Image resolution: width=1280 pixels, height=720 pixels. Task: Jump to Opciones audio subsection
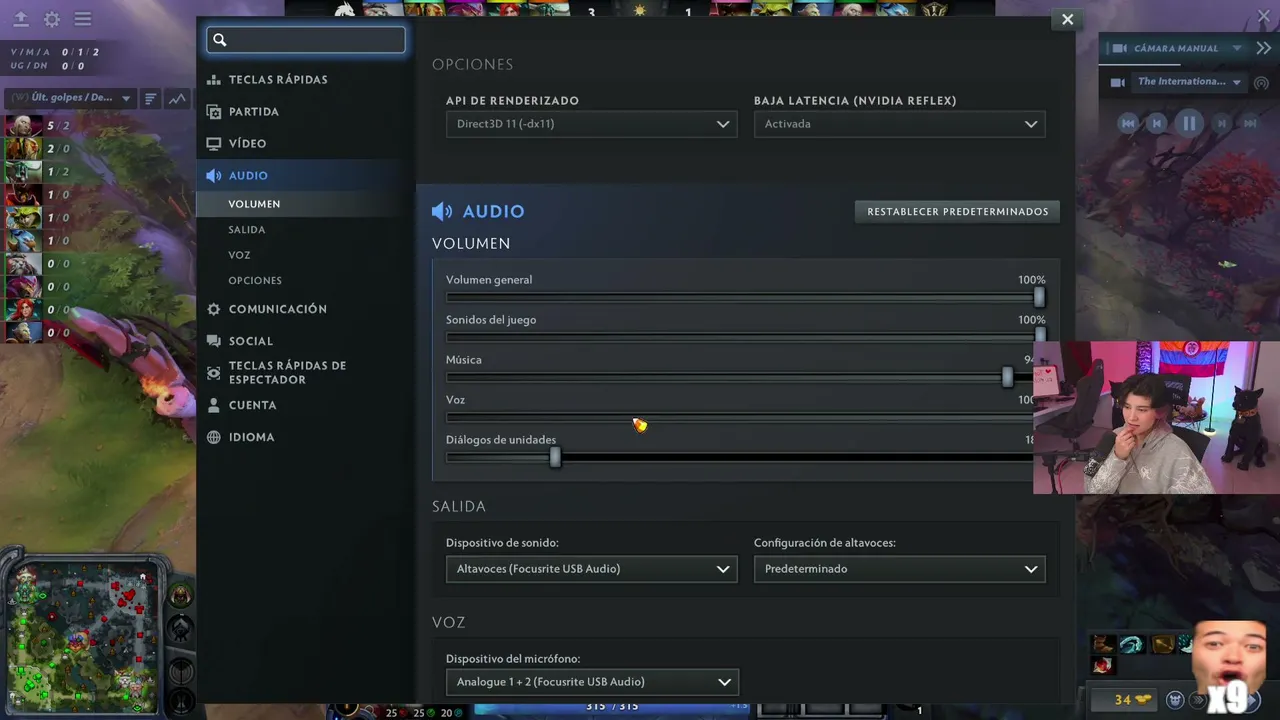click(x=255, y=281)
